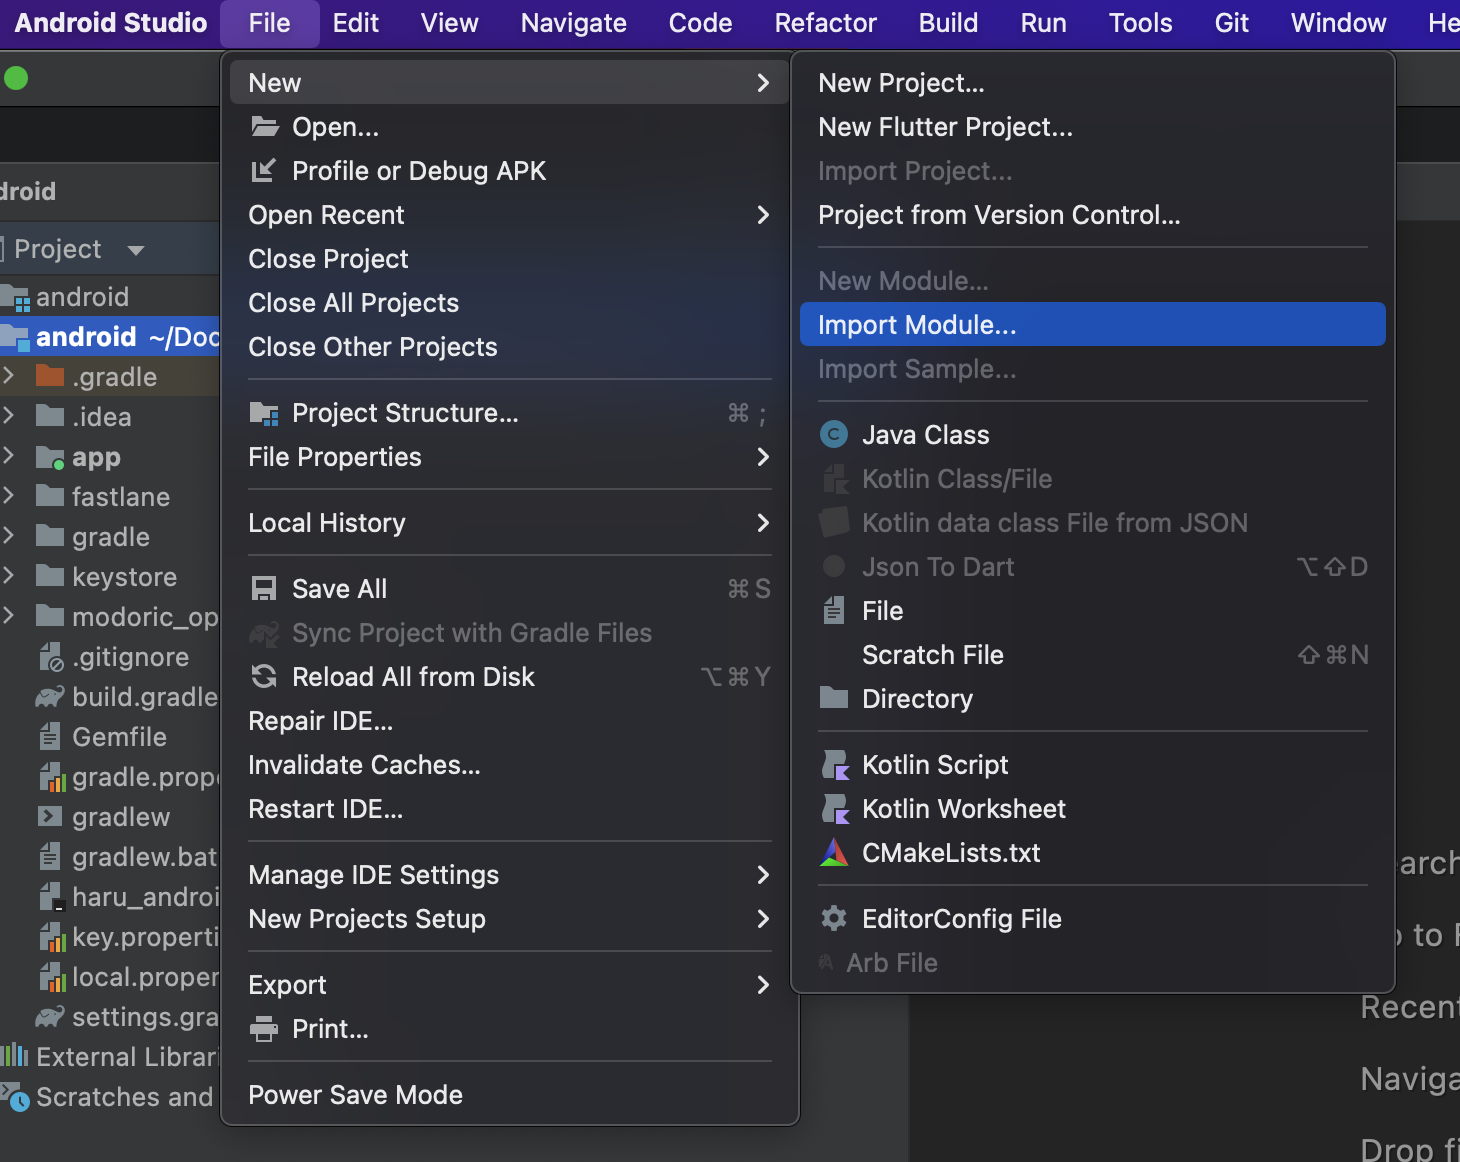The image size is (1460, 1162).
Task: Click the Gemfile file icon
Action: [50, 737]
